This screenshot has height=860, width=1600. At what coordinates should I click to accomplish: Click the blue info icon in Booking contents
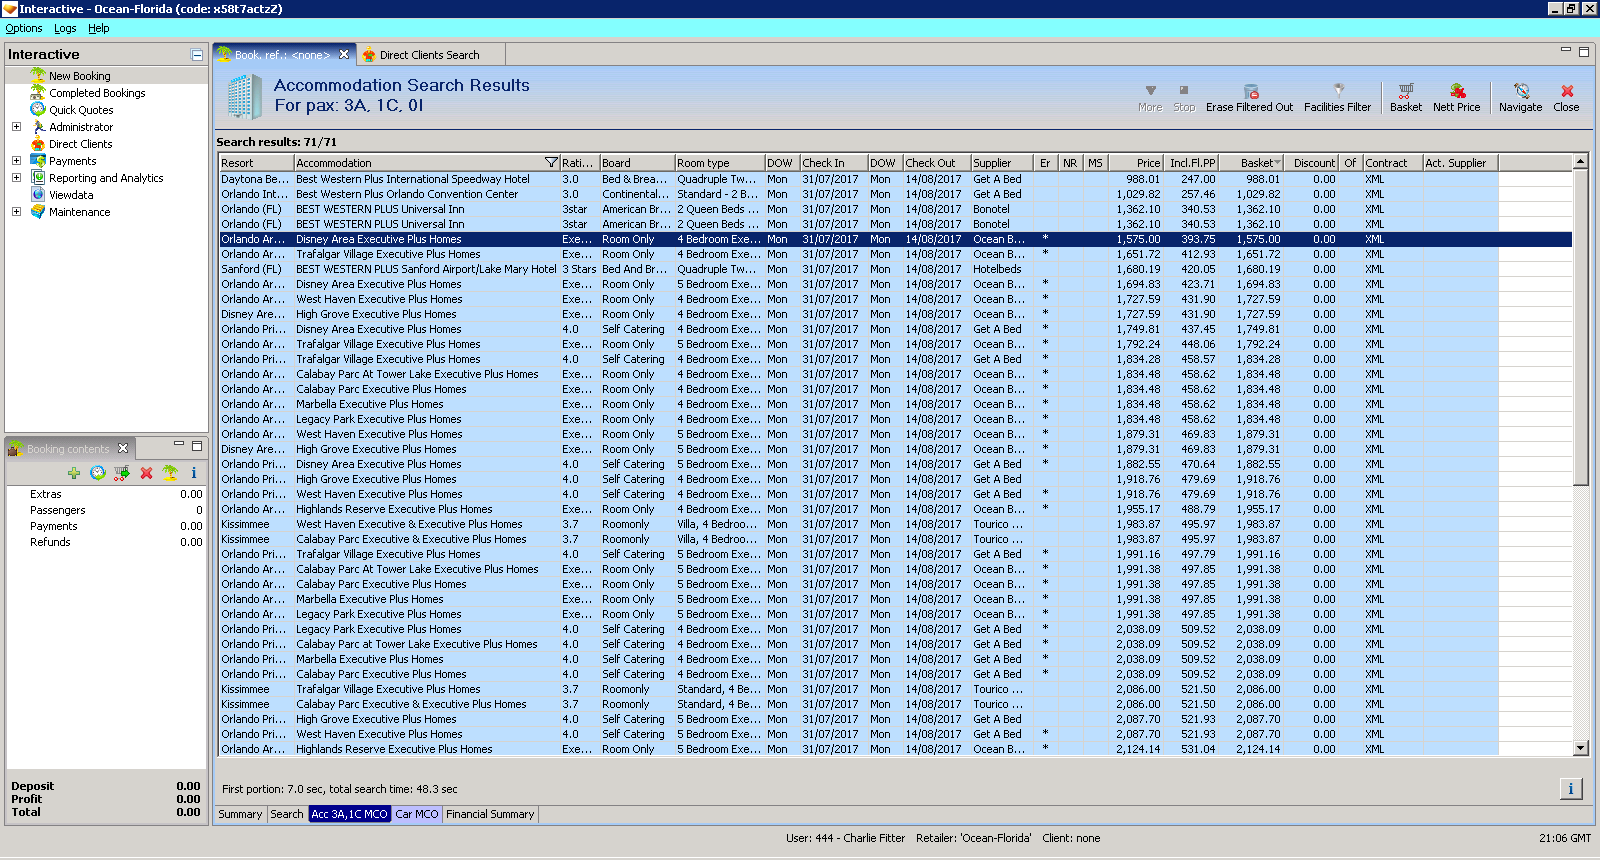coord(194,473)
